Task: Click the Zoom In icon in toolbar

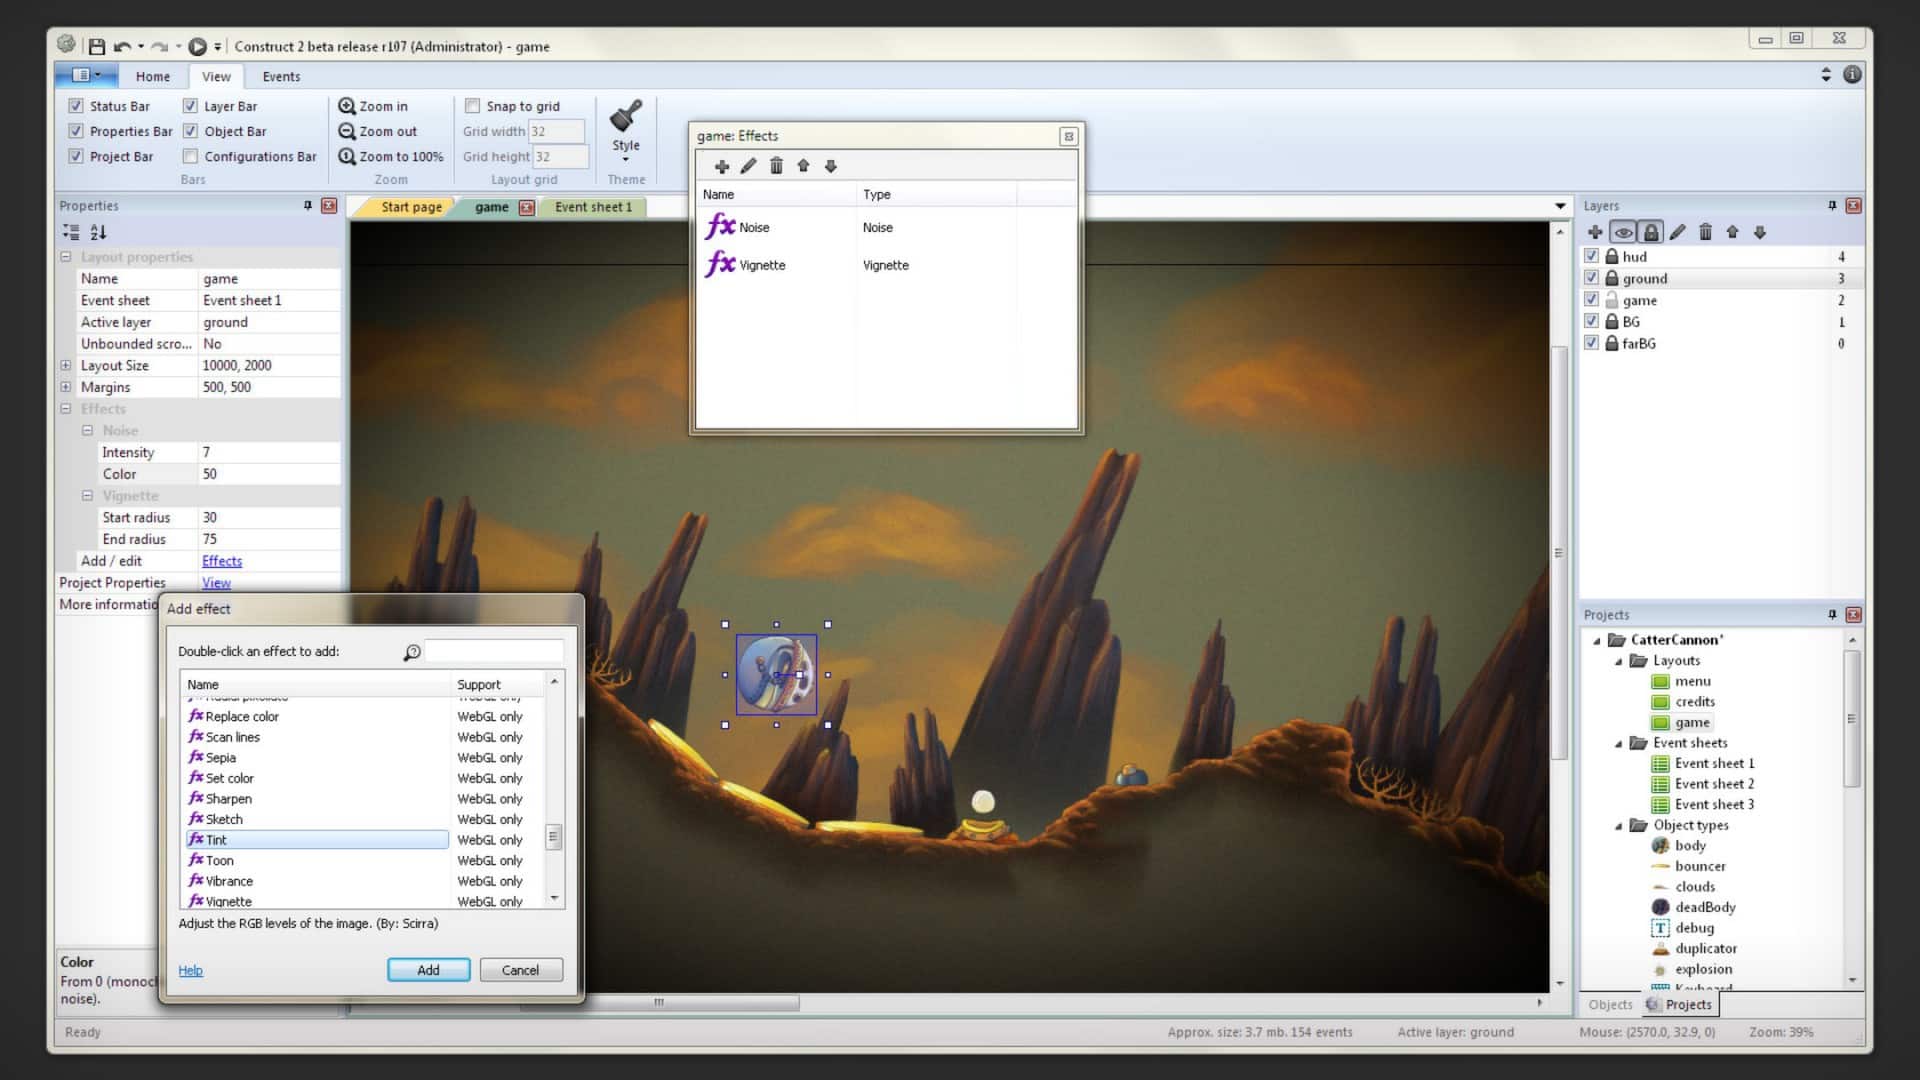Action: pos(347,105)
